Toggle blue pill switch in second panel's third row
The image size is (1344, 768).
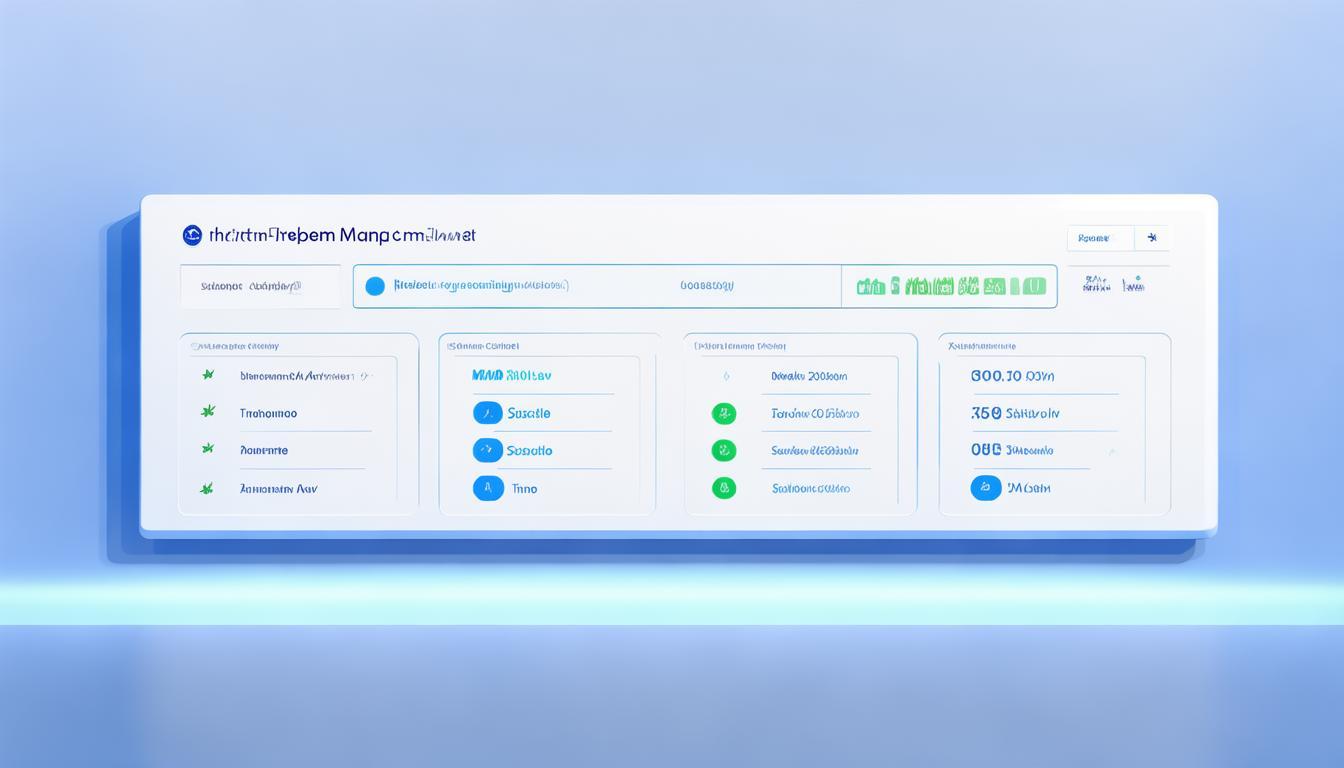[488, 450]
